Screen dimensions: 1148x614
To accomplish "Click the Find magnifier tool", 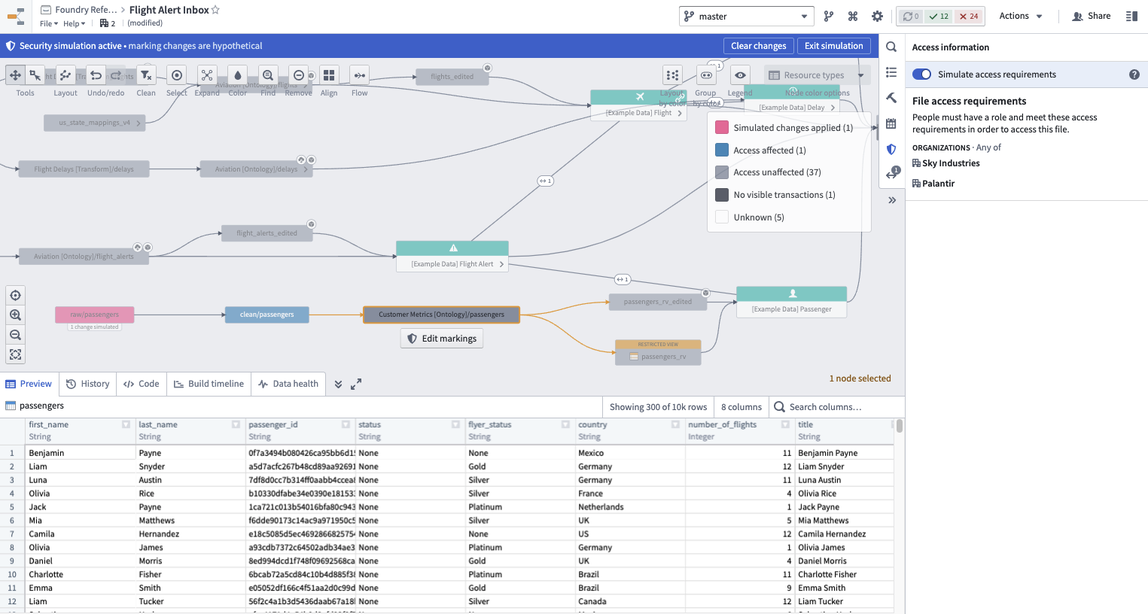I will pos(268,75).
